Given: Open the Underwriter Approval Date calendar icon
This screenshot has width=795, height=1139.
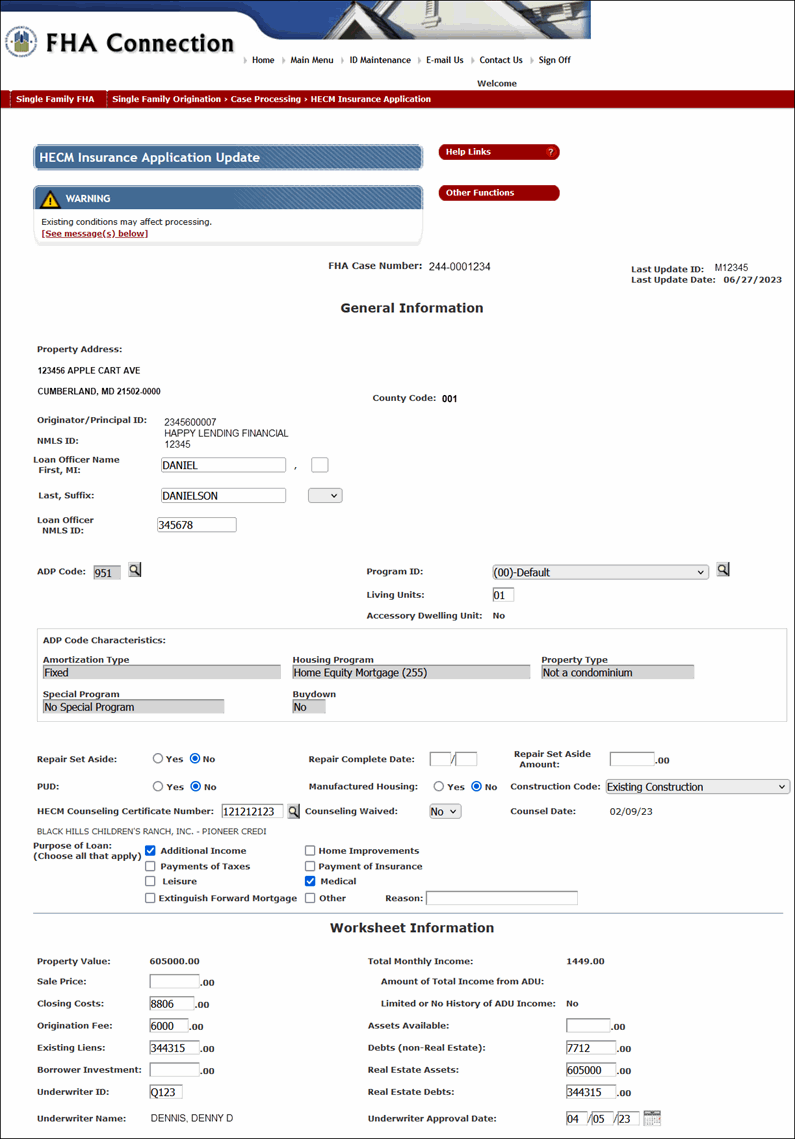Looking at the screenshot, I should (652, 1118).
